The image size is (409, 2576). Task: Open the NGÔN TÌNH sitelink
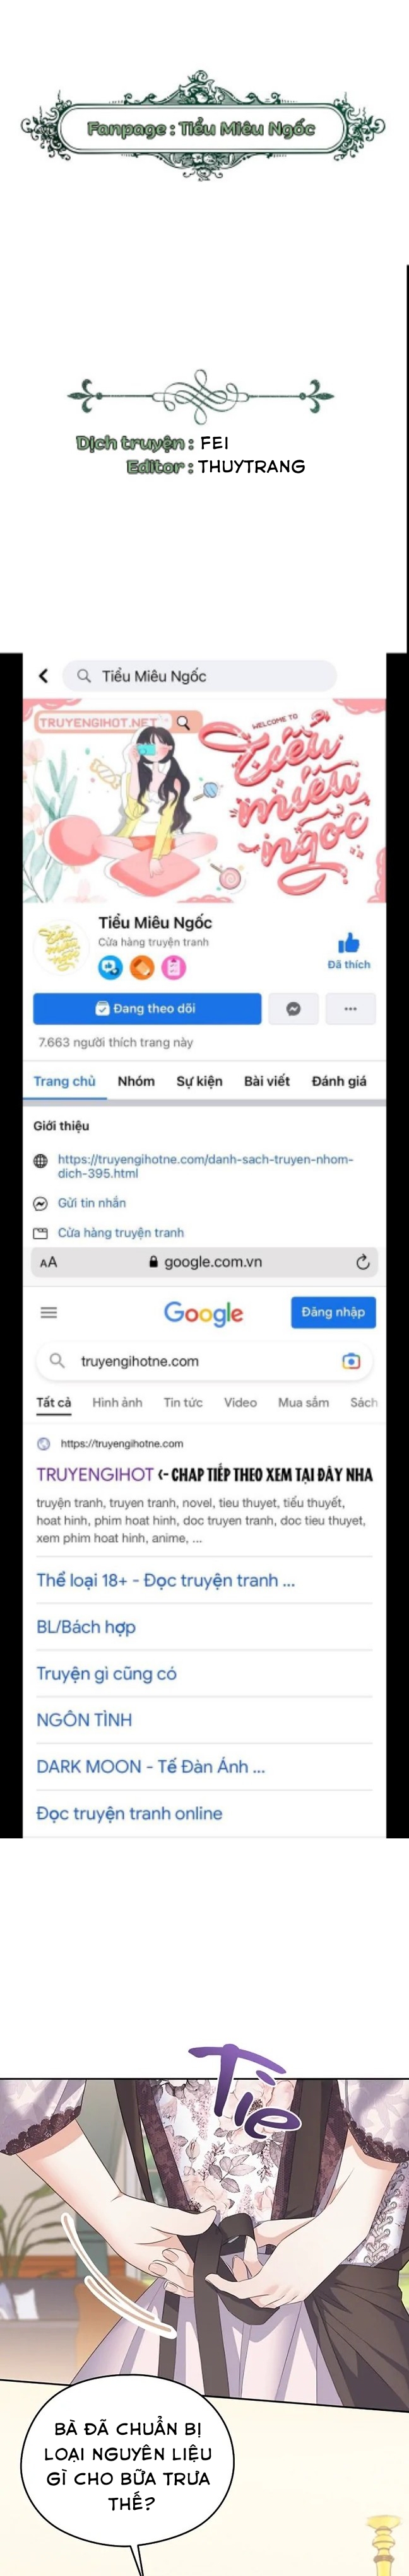point(84,1720)
